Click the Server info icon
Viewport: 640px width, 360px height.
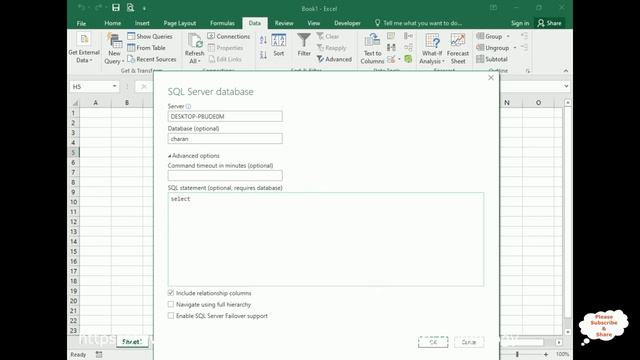point(188,107)
